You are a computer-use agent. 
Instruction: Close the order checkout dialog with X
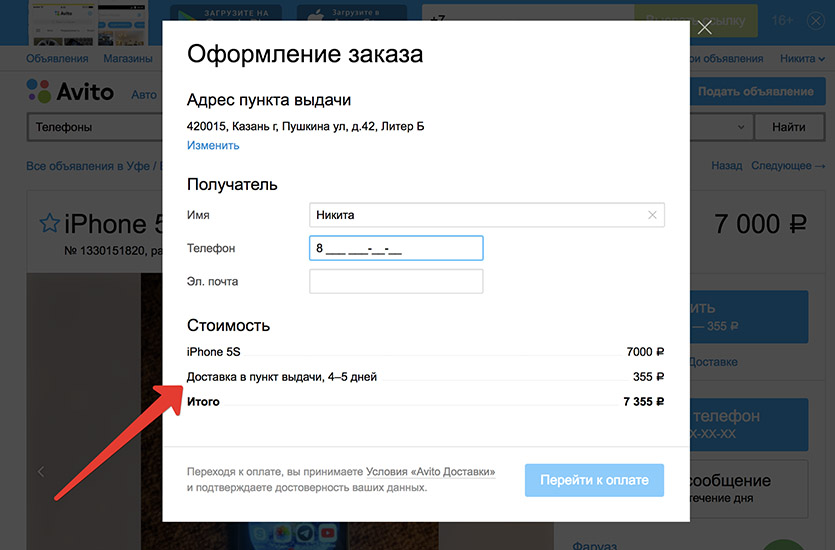pos(704,27)
